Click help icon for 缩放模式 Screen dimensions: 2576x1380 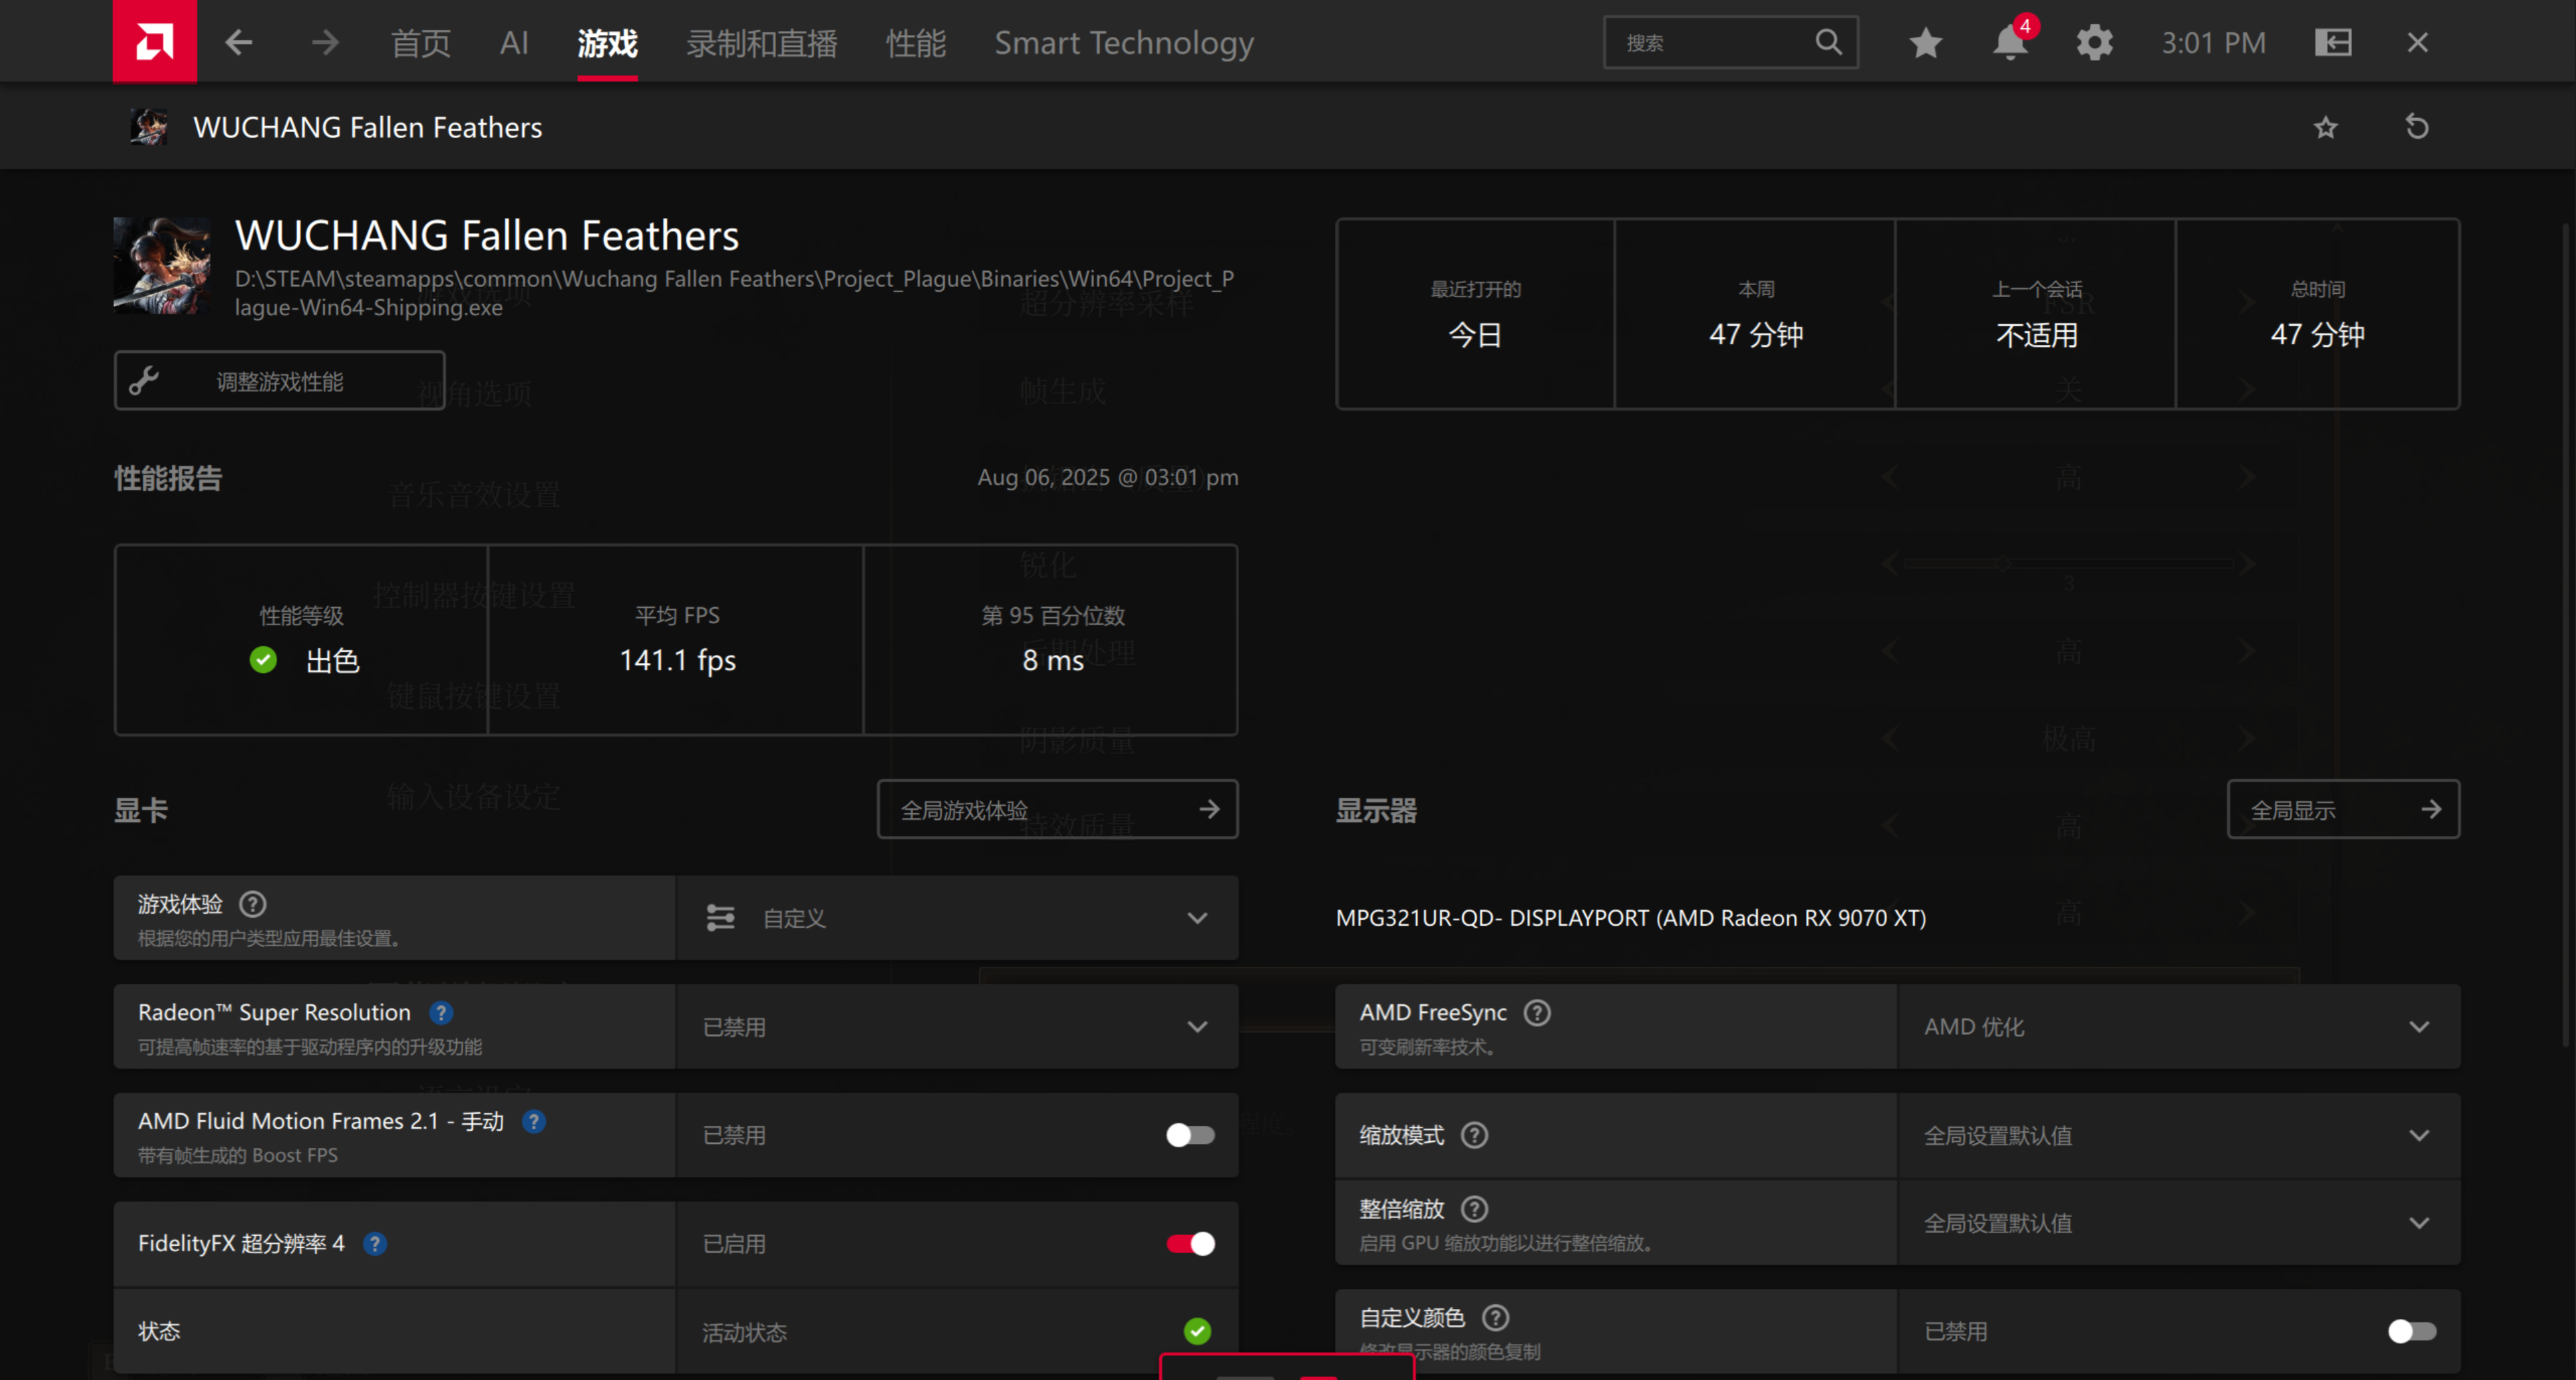tap(1474, 1135)
